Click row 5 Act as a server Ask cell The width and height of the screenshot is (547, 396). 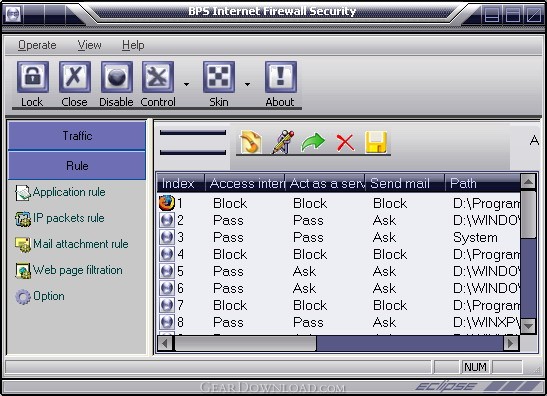pyautogui.click(x=305, y=271)
